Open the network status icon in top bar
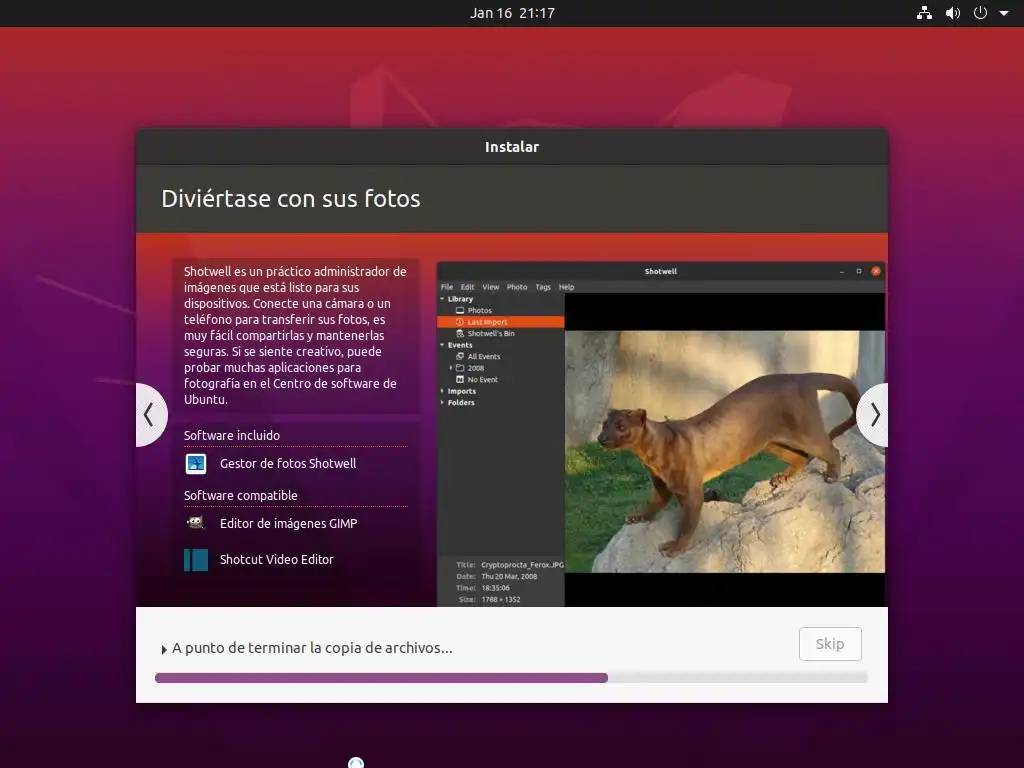Image resolution: width=1024 pixels, height=768 pixels. click(x=924, y=13)
